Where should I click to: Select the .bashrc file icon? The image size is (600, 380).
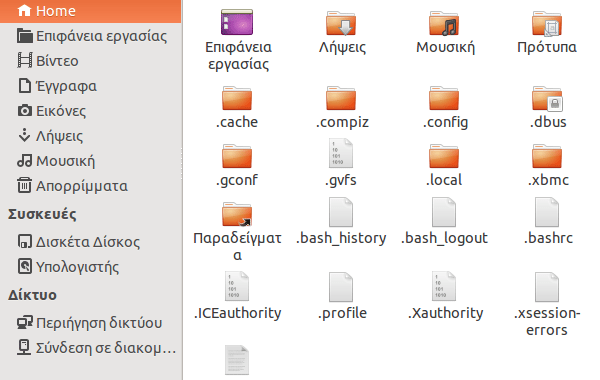click(547, 212)
